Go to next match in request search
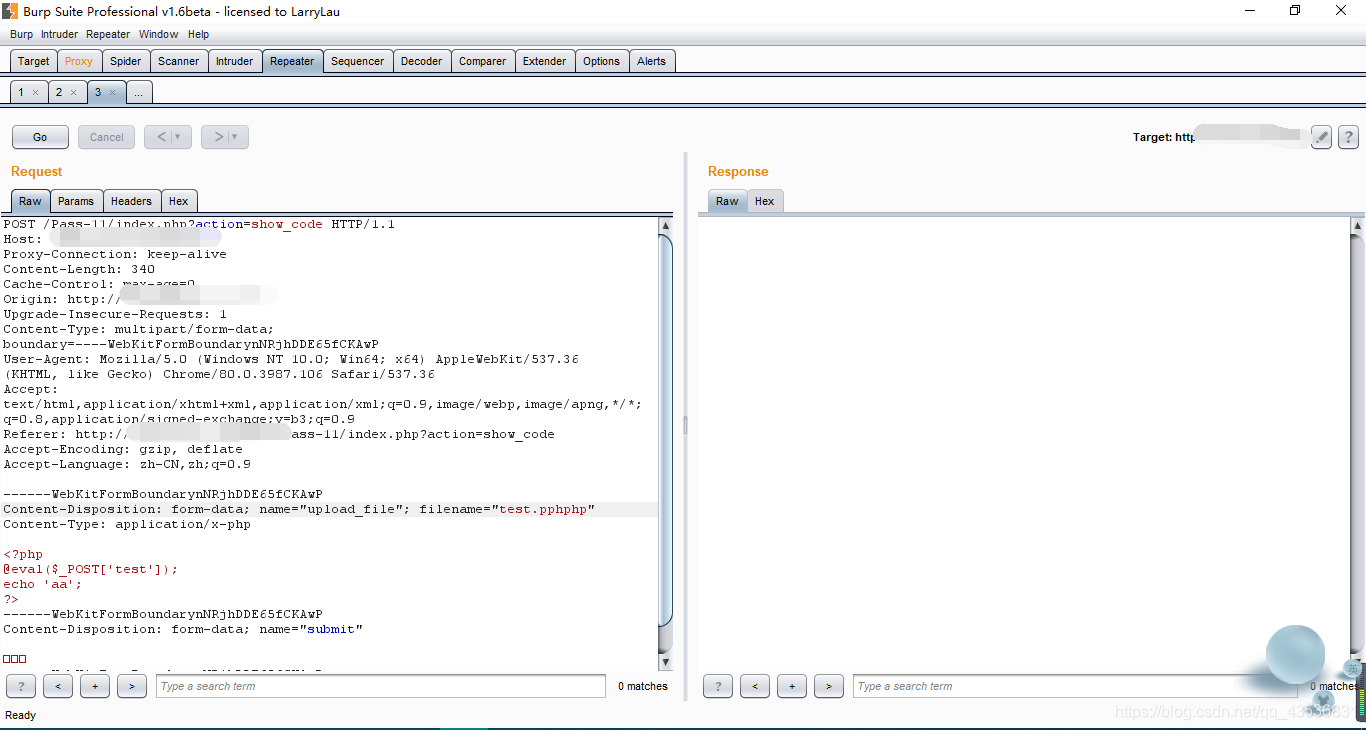Screen dimensions: 1366x730 point(132,686)
